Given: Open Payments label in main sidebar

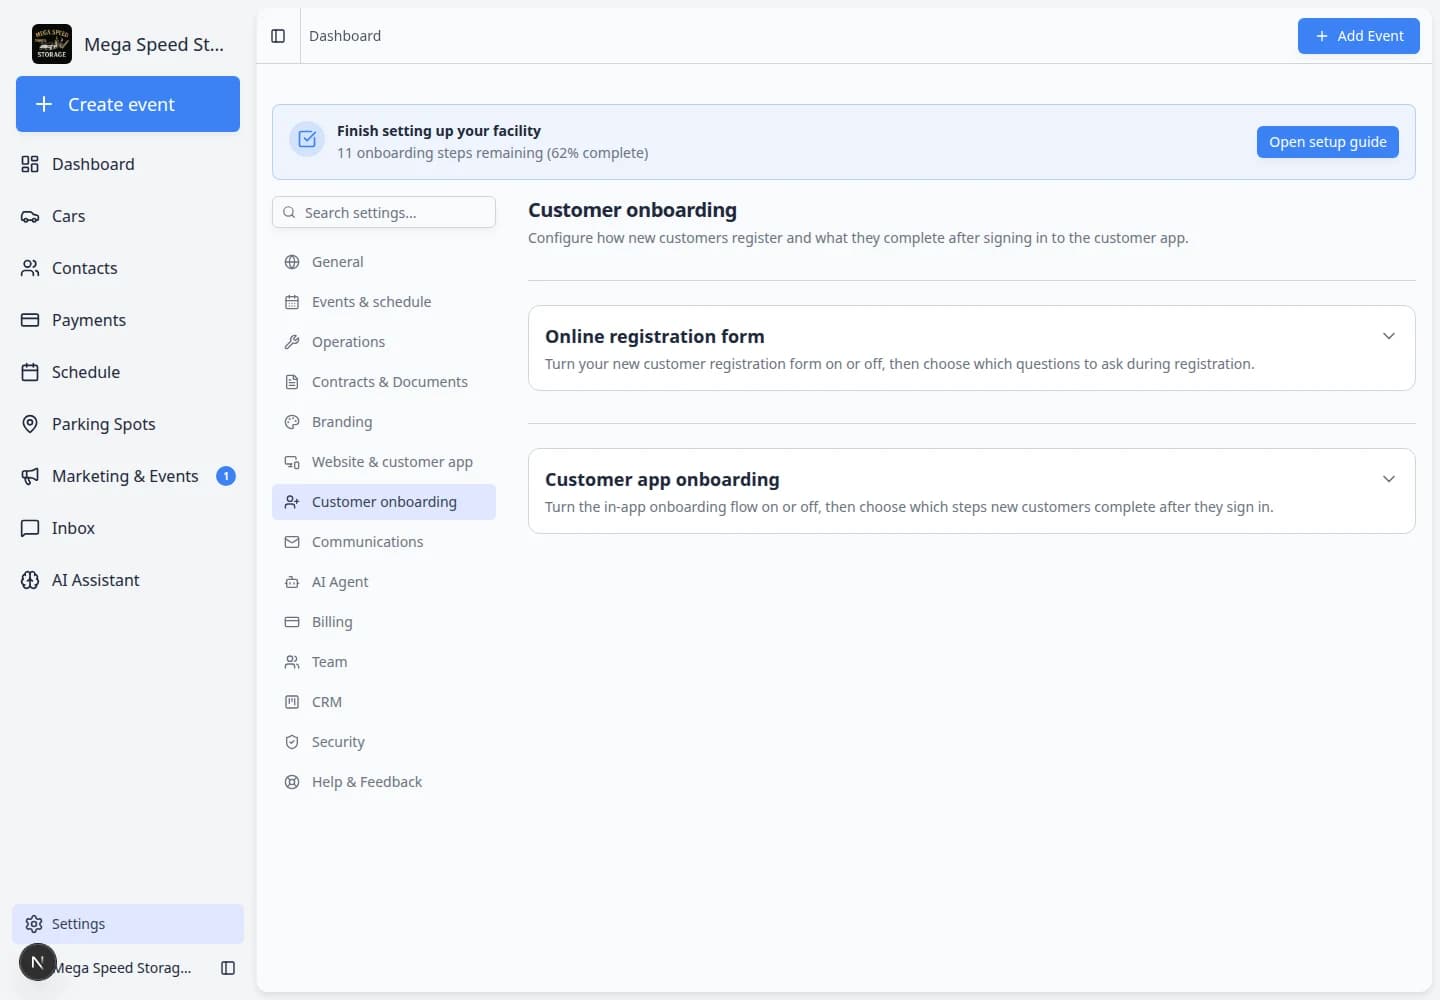Looking at the screenshot, I should pyautogui.click(x=89, y=320).
